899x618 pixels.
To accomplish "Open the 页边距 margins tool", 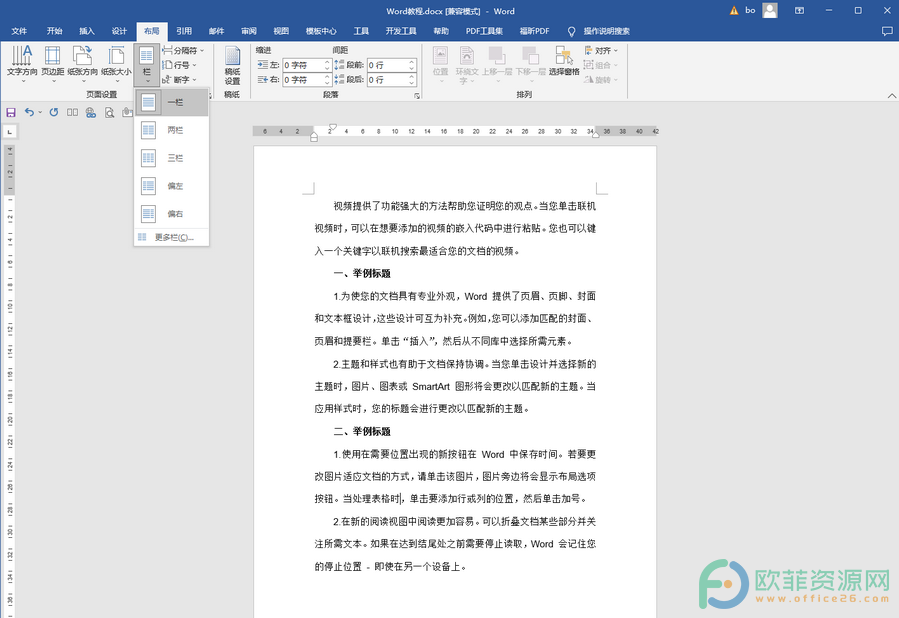I will coord(52,62).
